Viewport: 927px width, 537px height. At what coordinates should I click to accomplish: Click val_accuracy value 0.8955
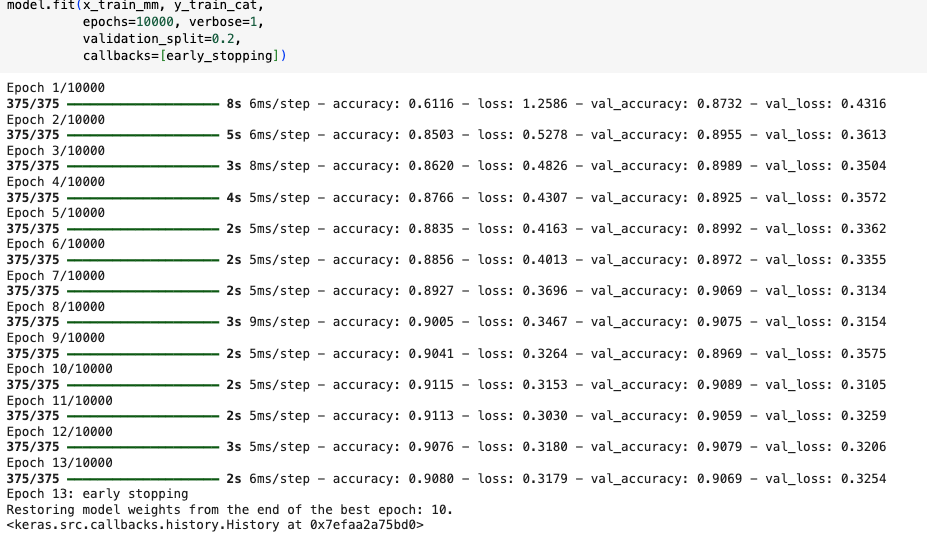click(x=719, y=135)
